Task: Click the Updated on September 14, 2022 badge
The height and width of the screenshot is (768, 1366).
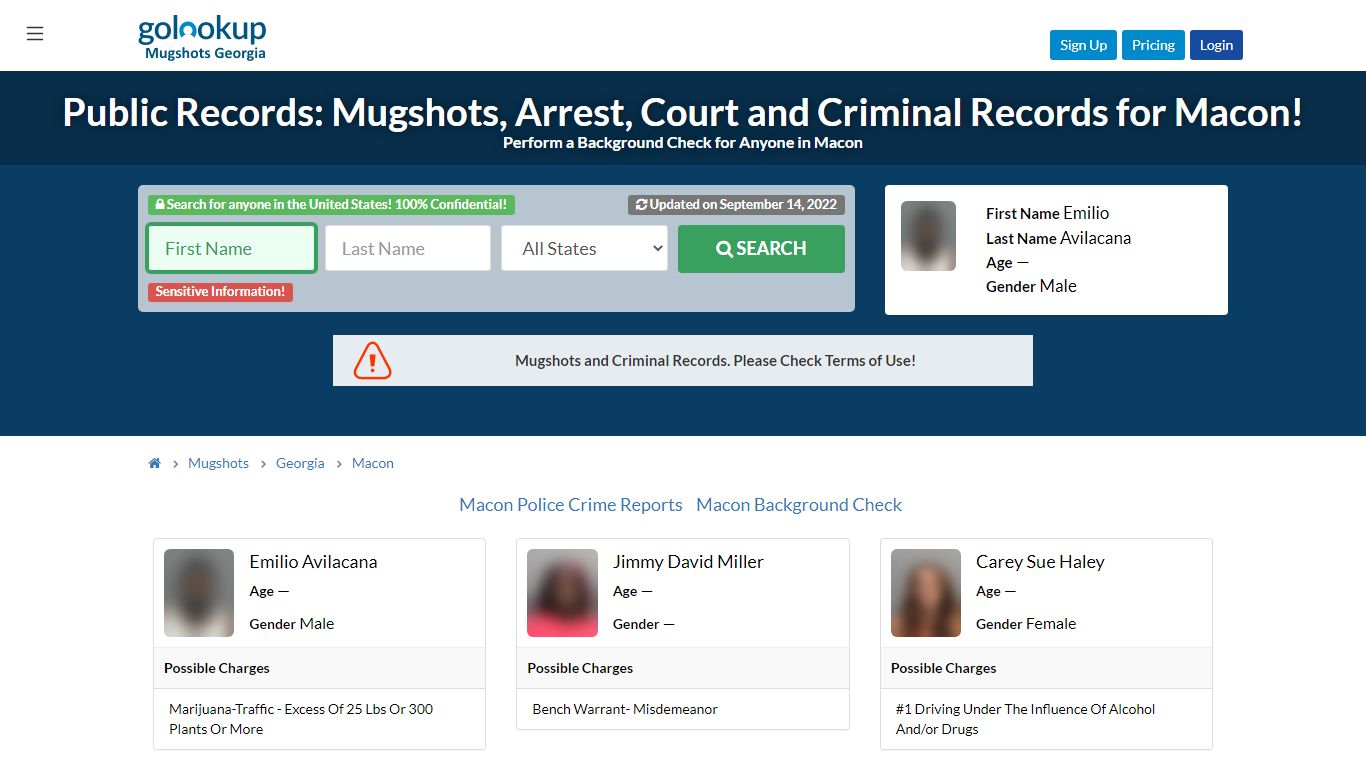Action: 736,204
